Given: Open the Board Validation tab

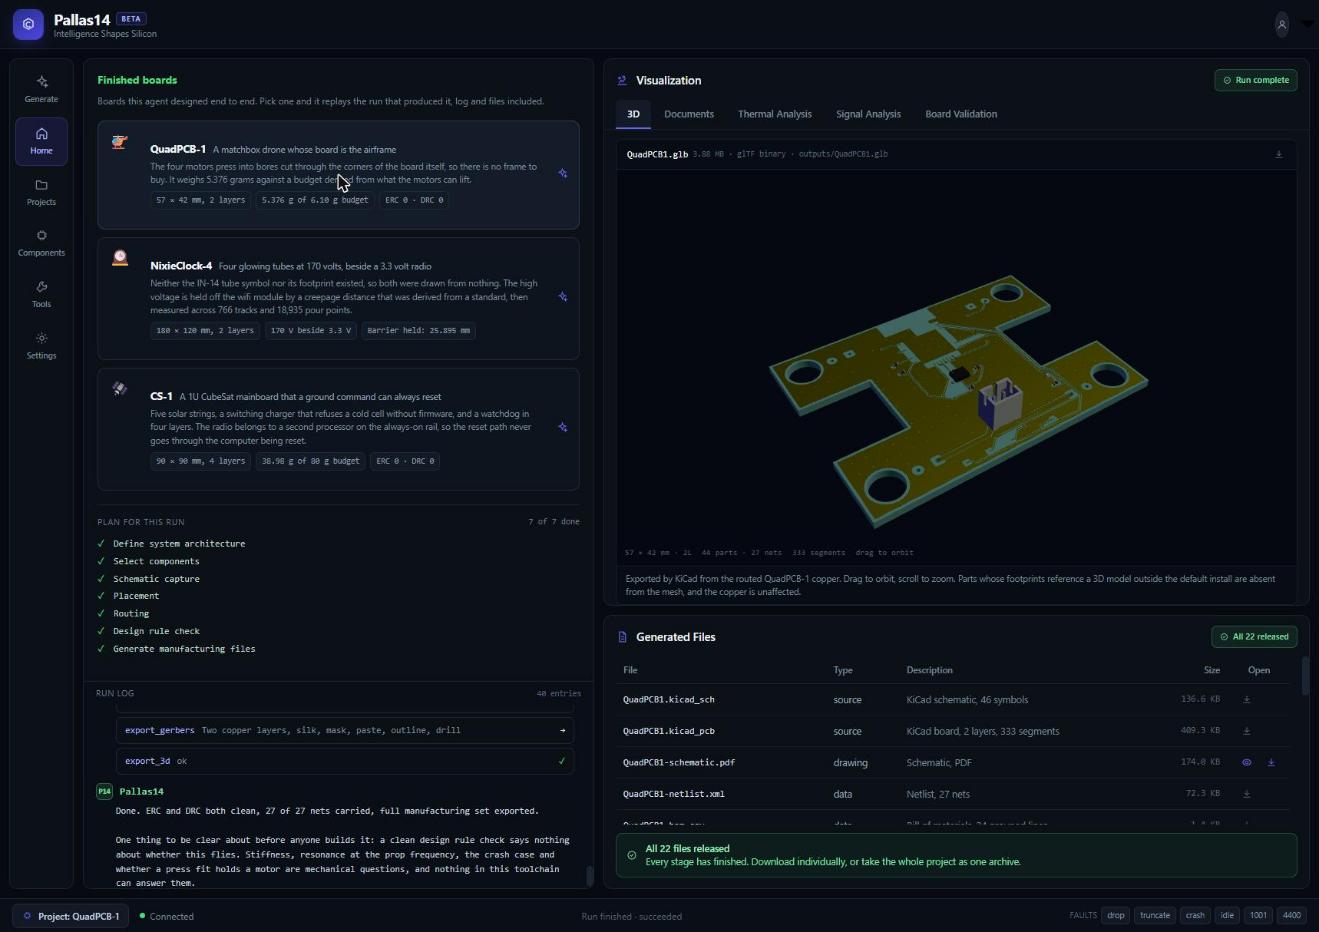Looking at the screenshot, I should click(961, 114).
